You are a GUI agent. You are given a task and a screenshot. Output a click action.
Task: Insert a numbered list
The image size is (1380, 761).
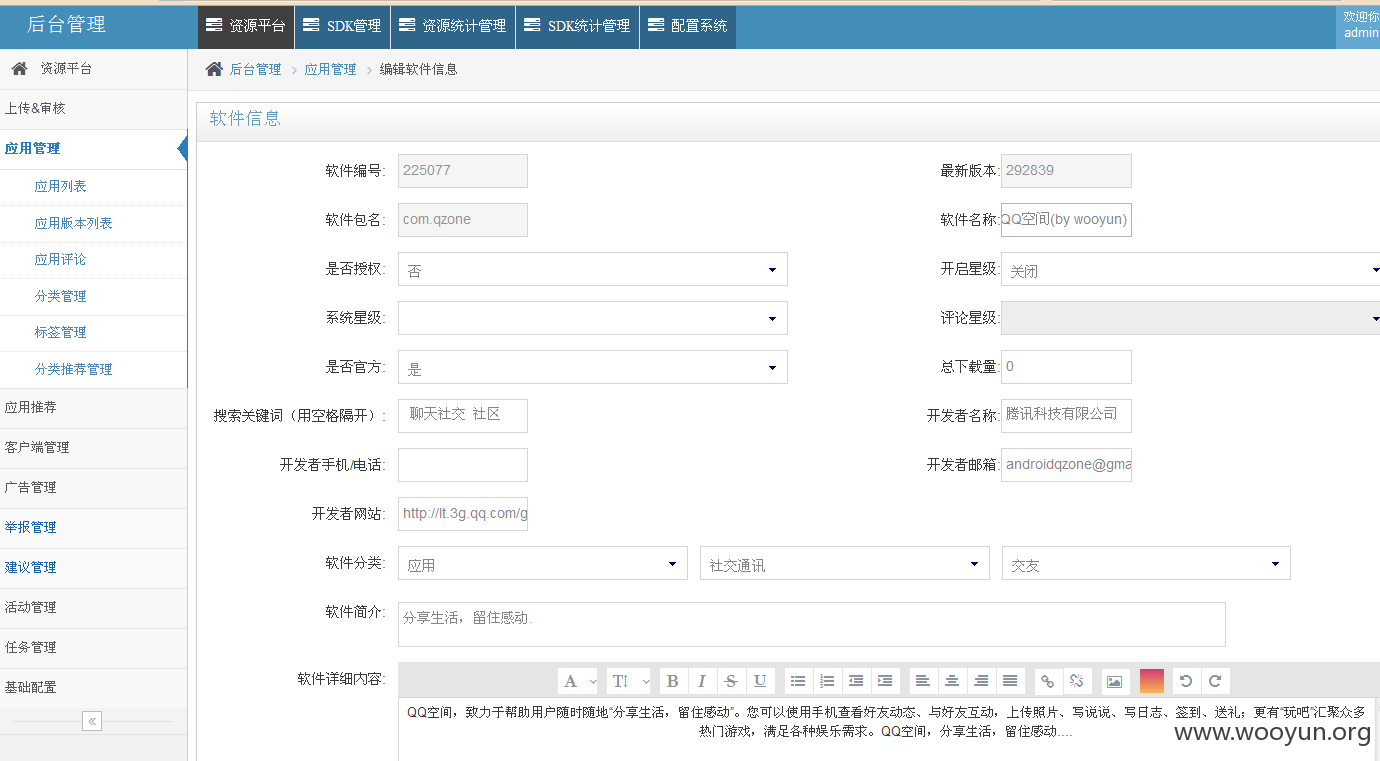[x=827, y=681]
